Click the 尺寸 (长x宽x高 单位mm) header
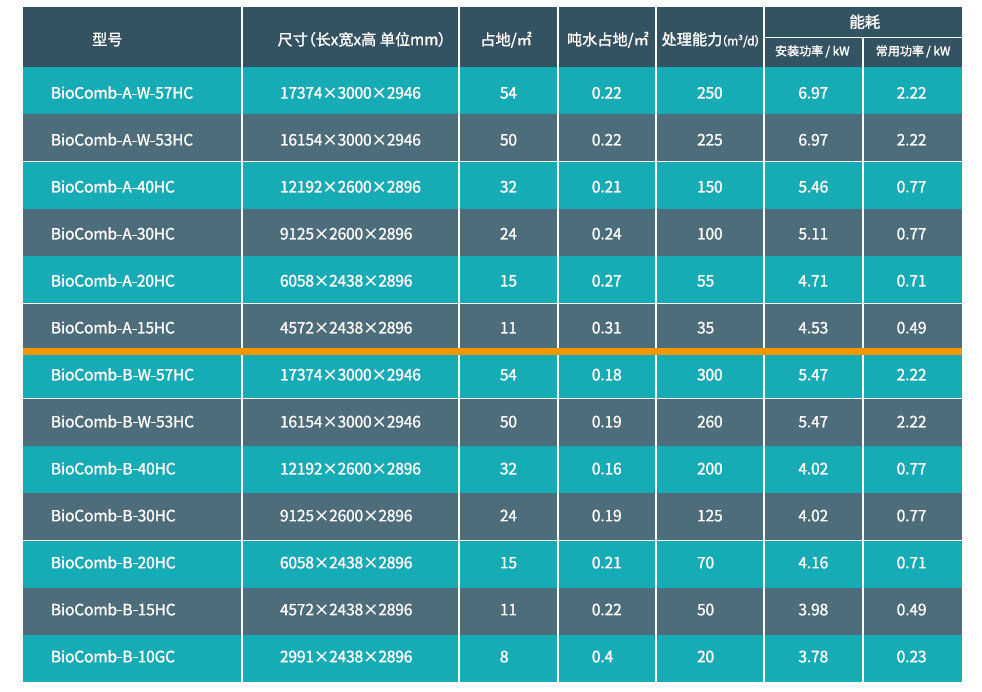Viewport: 982px width, 692px height. coord(360,40)
